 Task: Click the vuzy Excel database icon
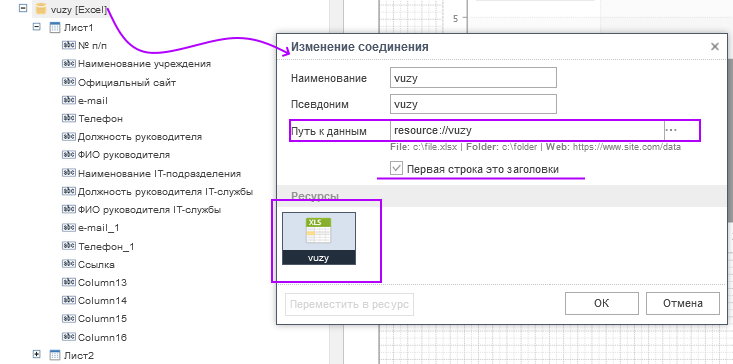point(41,9)
